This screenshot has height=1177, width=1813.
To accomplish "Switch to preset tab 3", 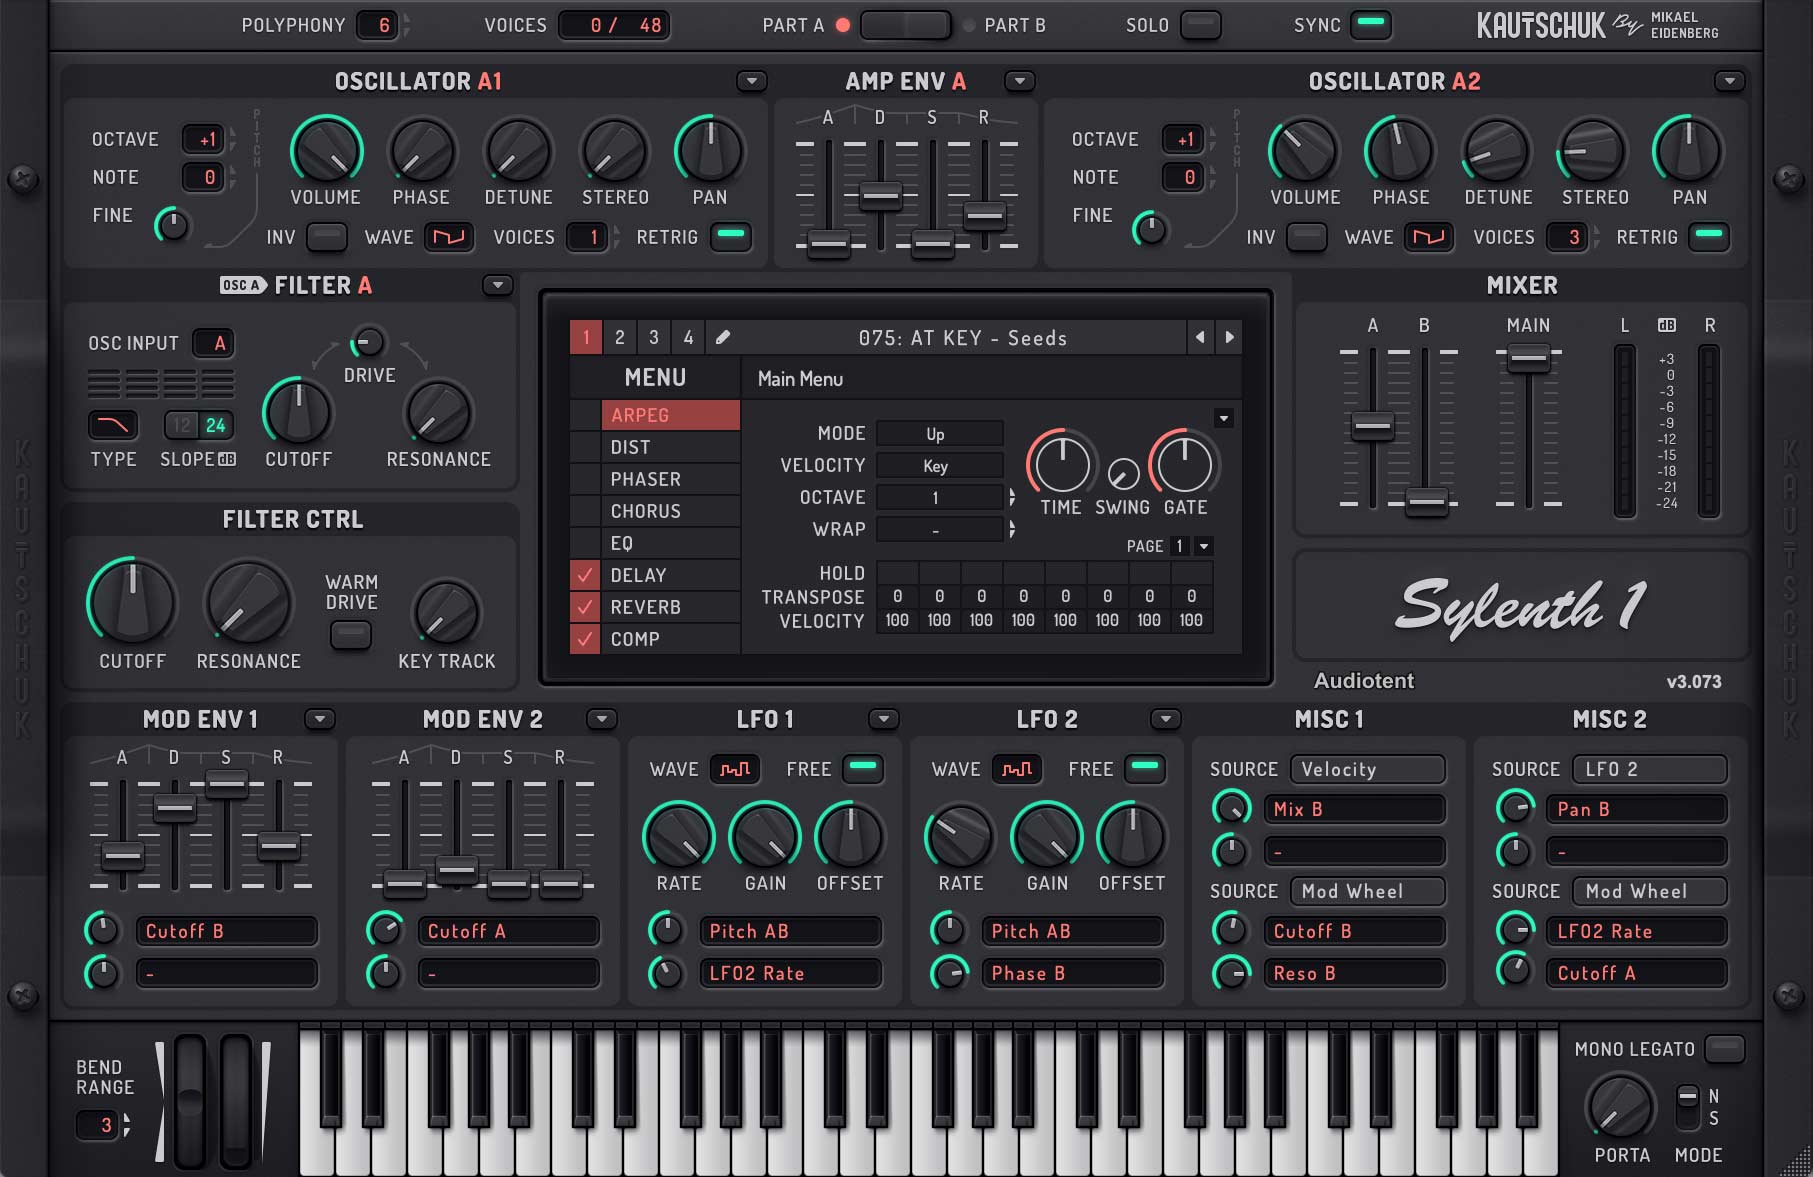I will point(653,338).
